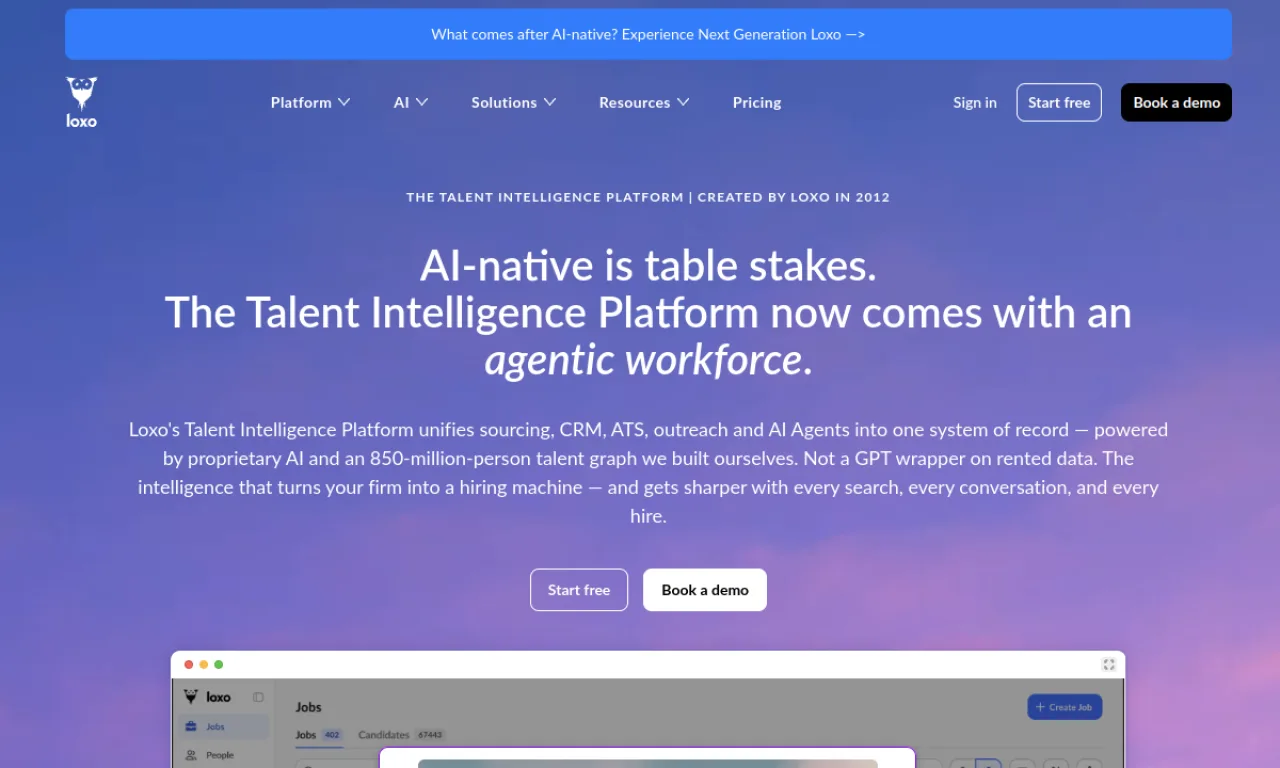Expand the Platform dropdown menu

coord(310,102)
